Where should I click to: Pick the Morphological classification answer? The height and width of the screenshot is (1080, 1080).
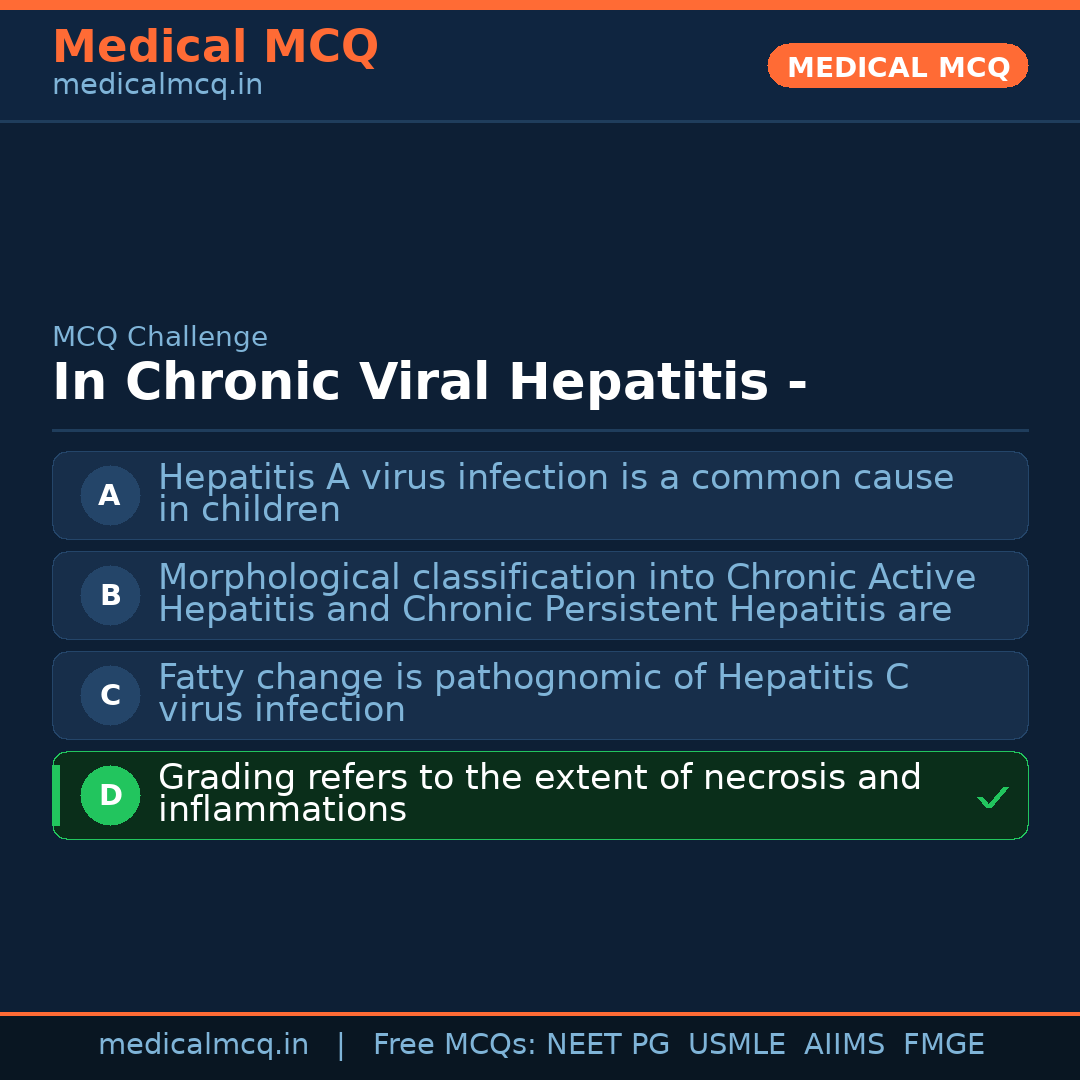coord(566,594)
